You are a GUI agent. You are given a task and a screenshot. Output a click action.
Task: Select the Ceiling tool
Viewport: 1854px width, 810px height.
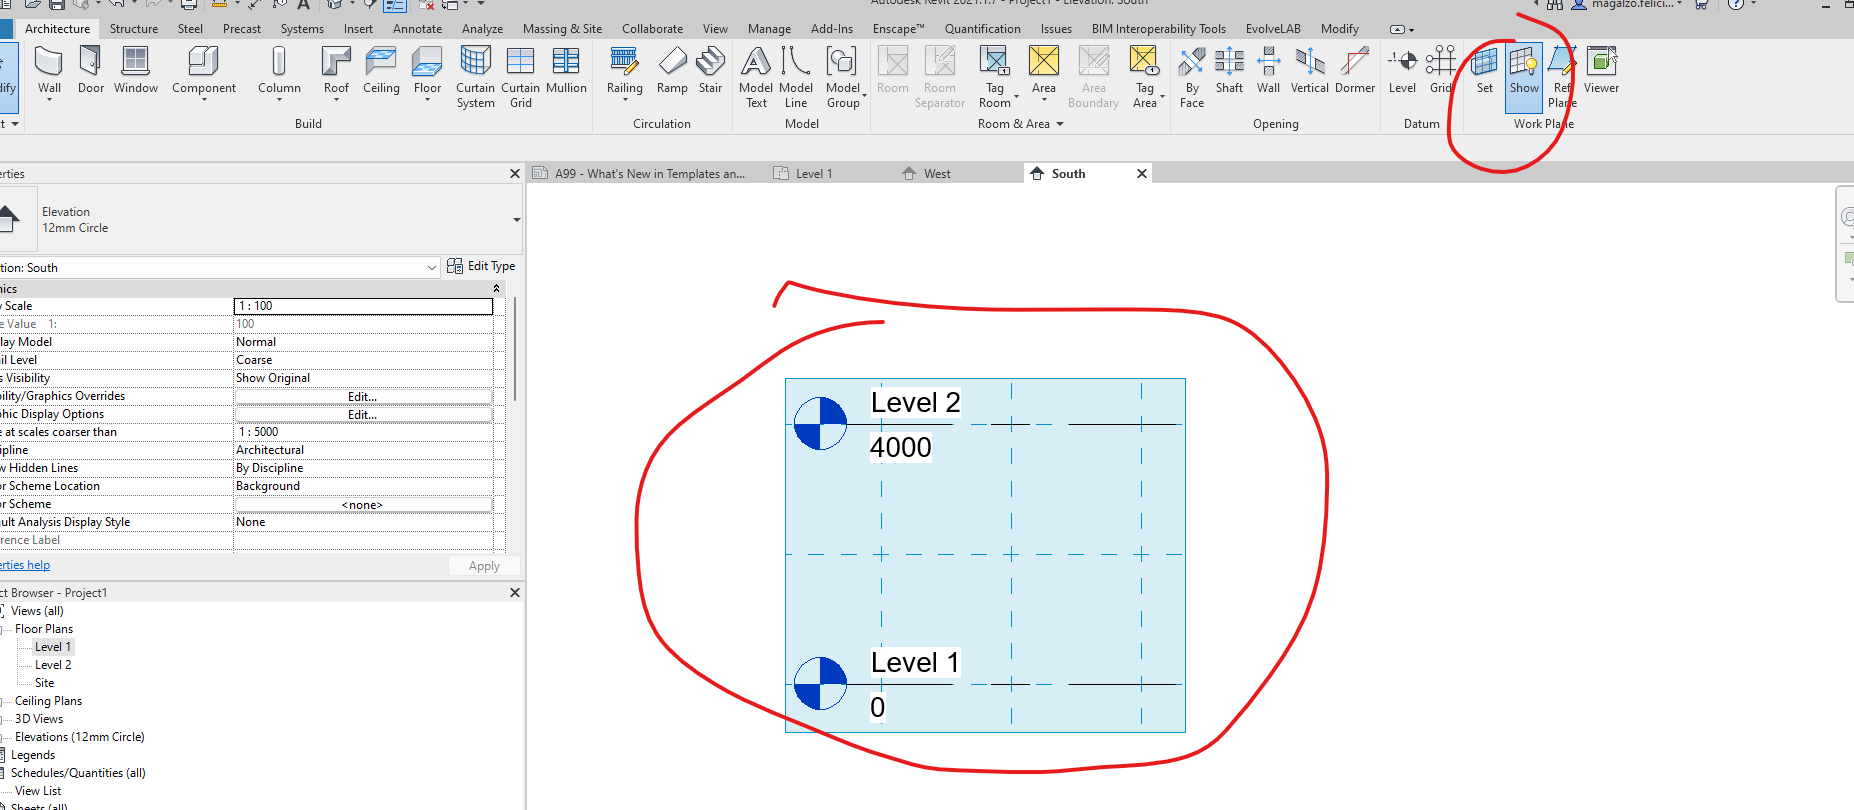pyautogui.click(x=381, y=71)
